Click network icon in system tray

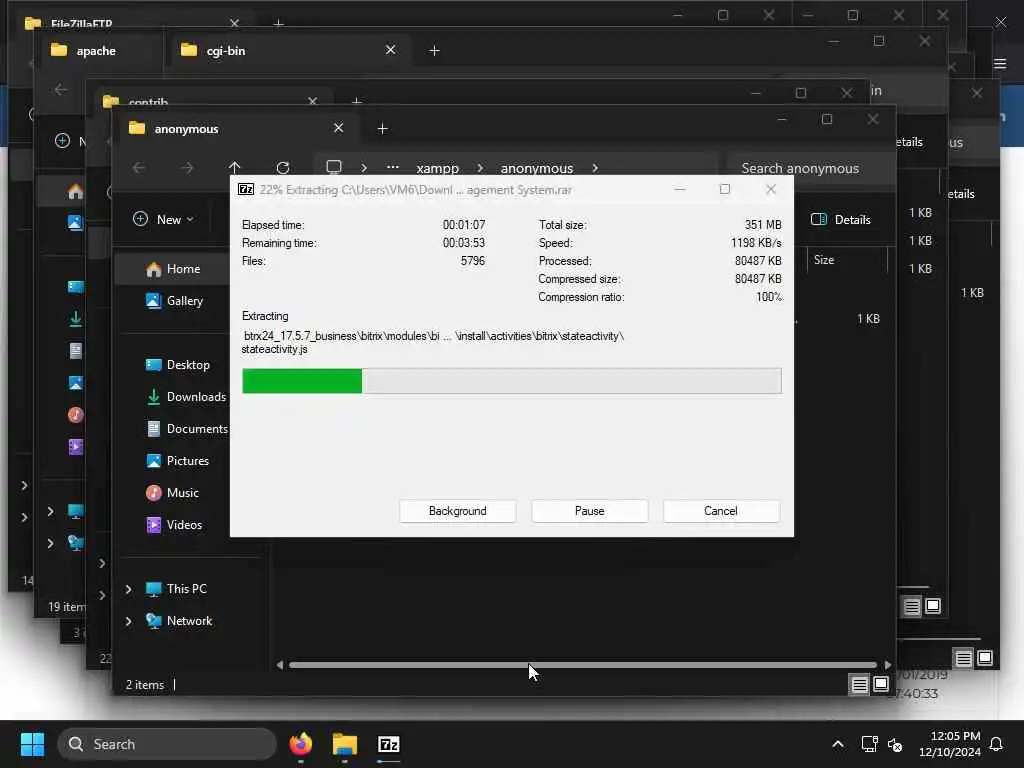pyautogui.click(x=870, y=744)
